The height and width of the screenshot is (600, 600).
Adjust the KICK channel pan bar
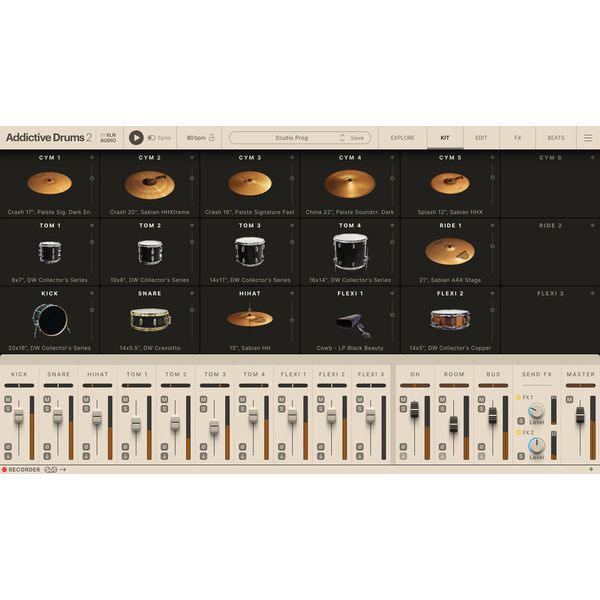pos(19,386)
